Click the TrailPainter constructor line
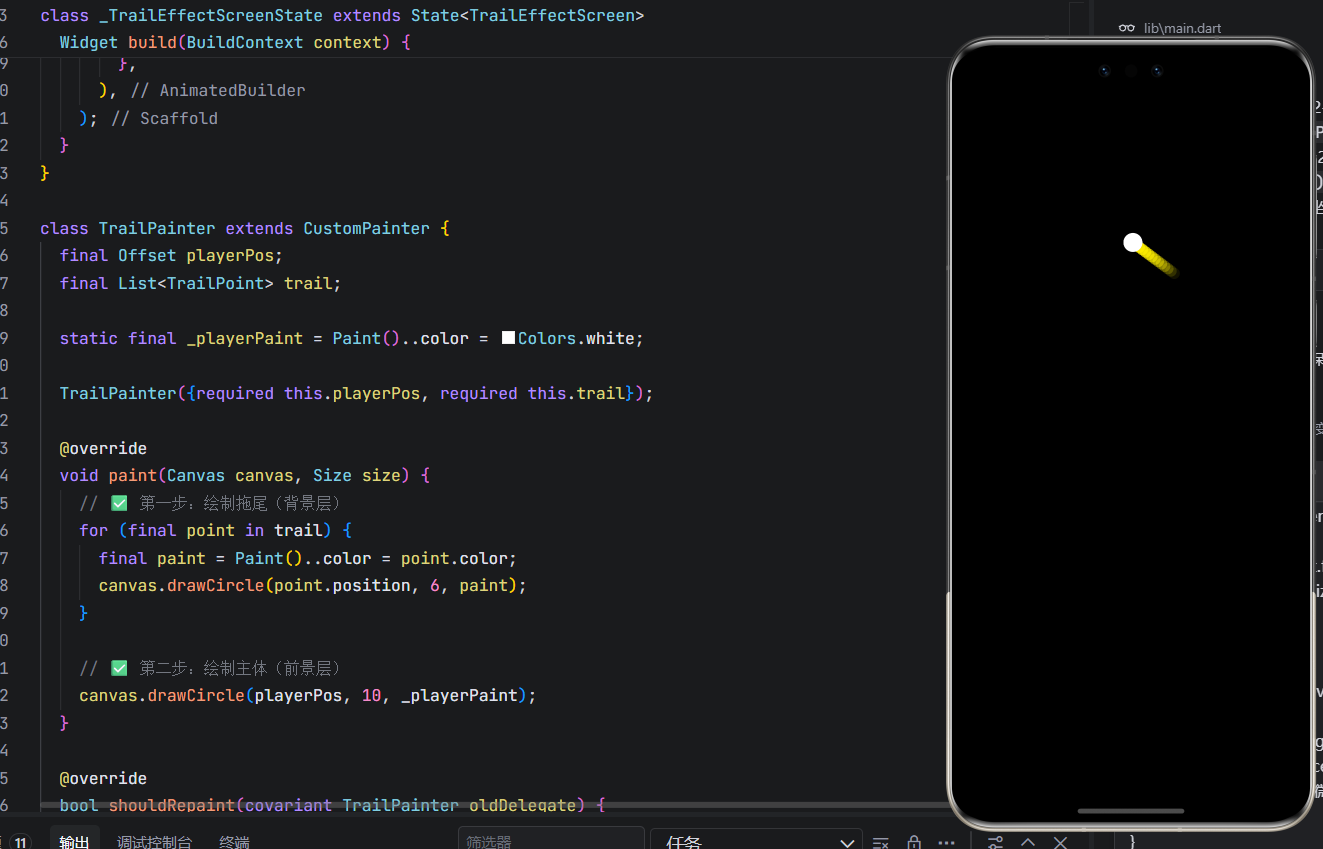Viewport: 1323px width, 849px height. [356, 393]
